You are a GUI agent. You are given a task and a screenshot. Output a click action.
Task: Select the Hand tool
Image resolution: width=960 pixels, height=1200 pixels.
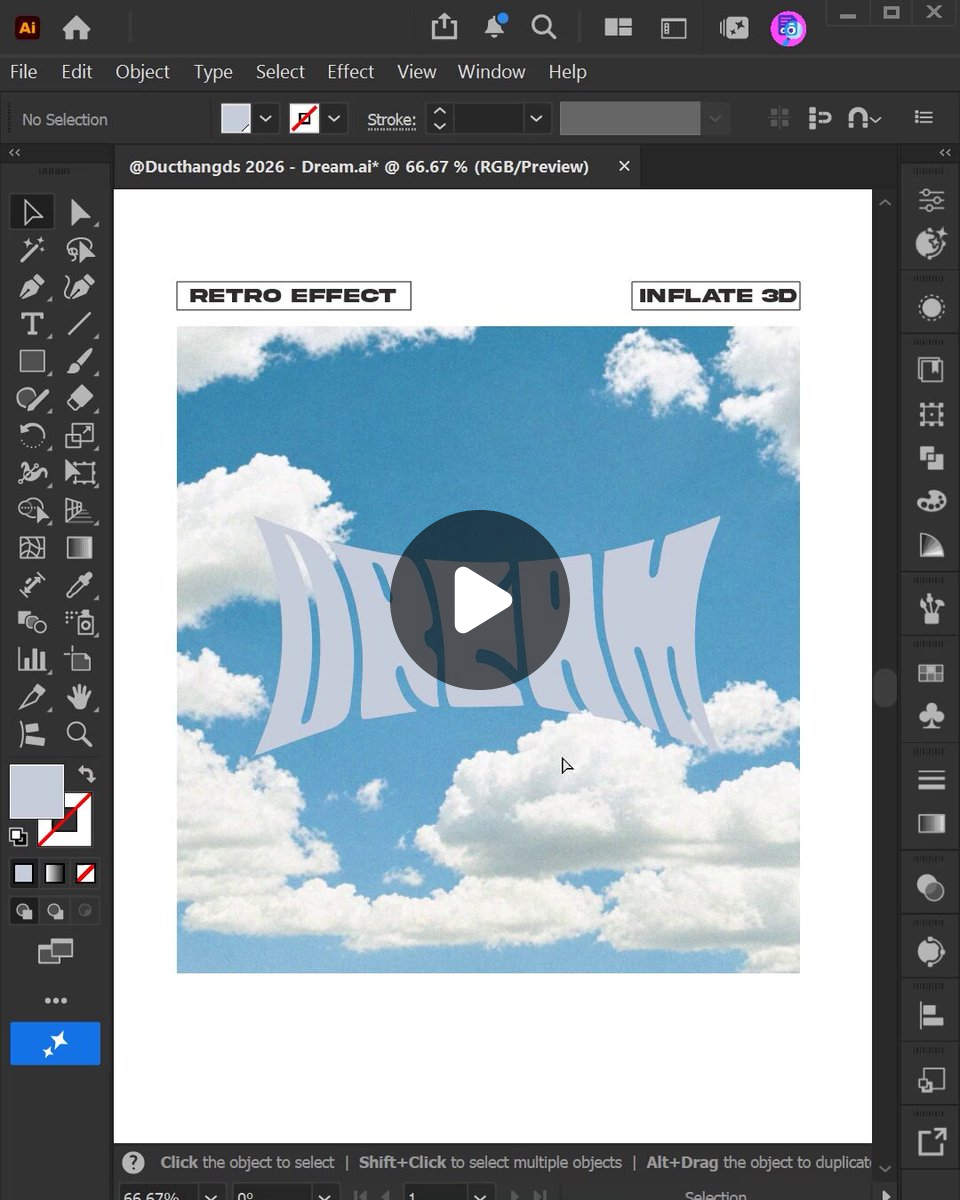pyautogui.click(x=80, y=697)
